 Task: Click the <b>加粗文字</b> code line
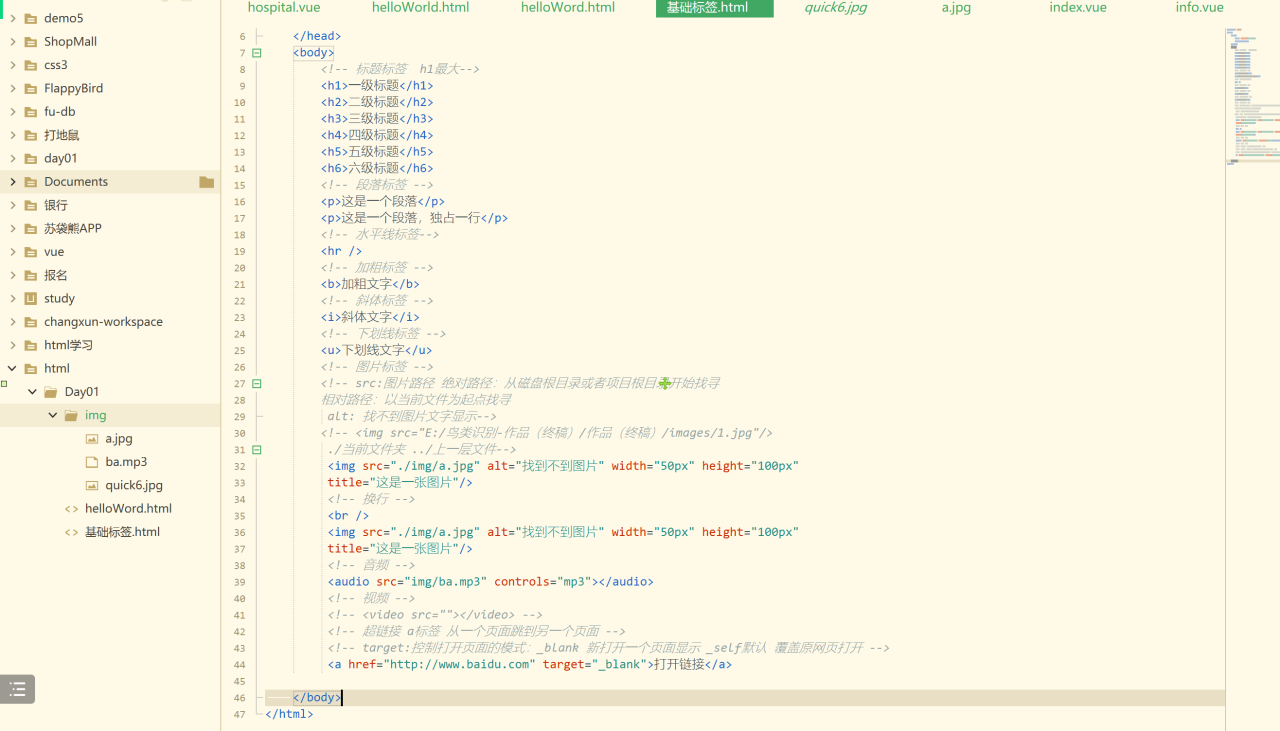pos(370,284)
